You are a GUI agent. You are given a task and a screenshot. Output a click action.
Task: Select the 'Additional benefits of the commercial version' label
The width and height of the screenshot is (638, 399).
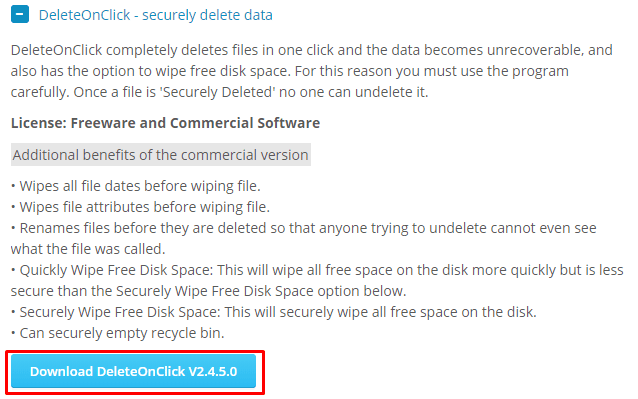click(161, 155)
